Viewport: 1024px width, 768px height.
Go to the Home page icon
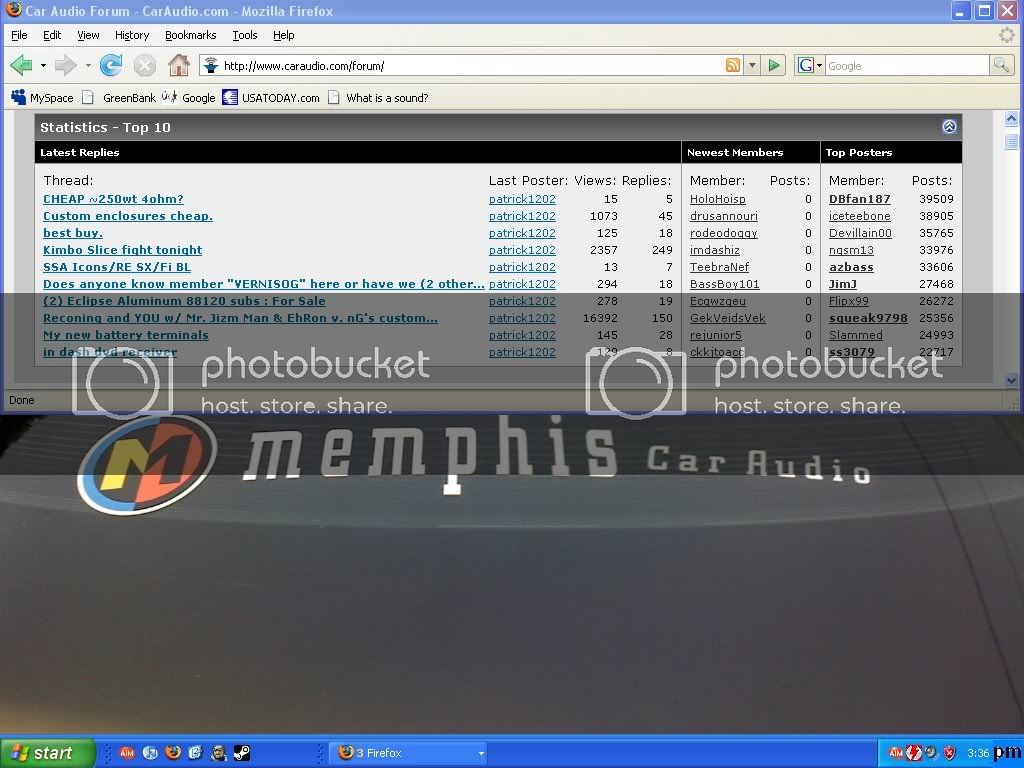pyautogui.click(x=178, y=65)
